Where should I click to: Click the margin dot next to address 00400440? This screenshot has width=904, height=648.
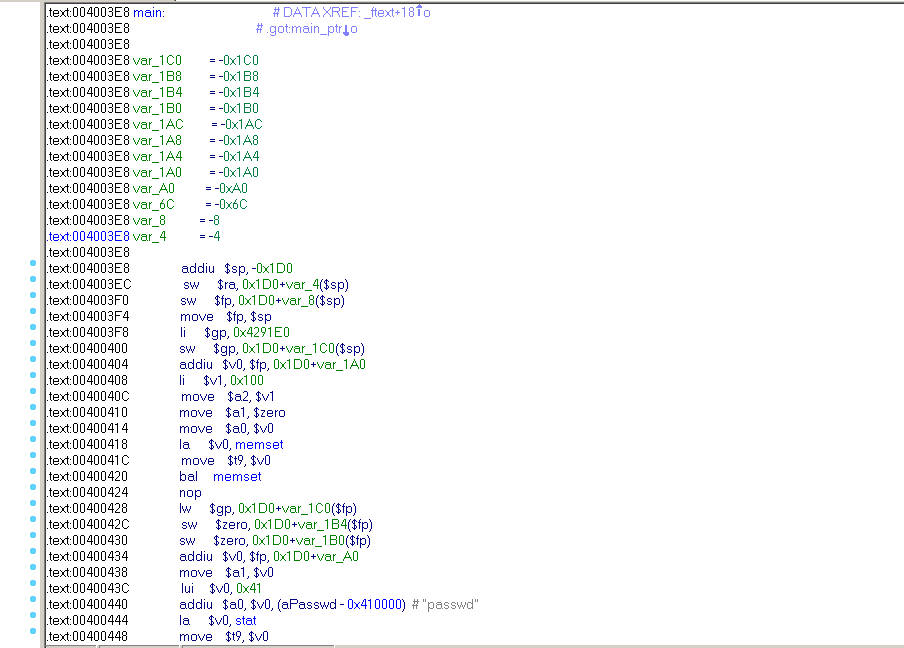(x=33, y=604)
